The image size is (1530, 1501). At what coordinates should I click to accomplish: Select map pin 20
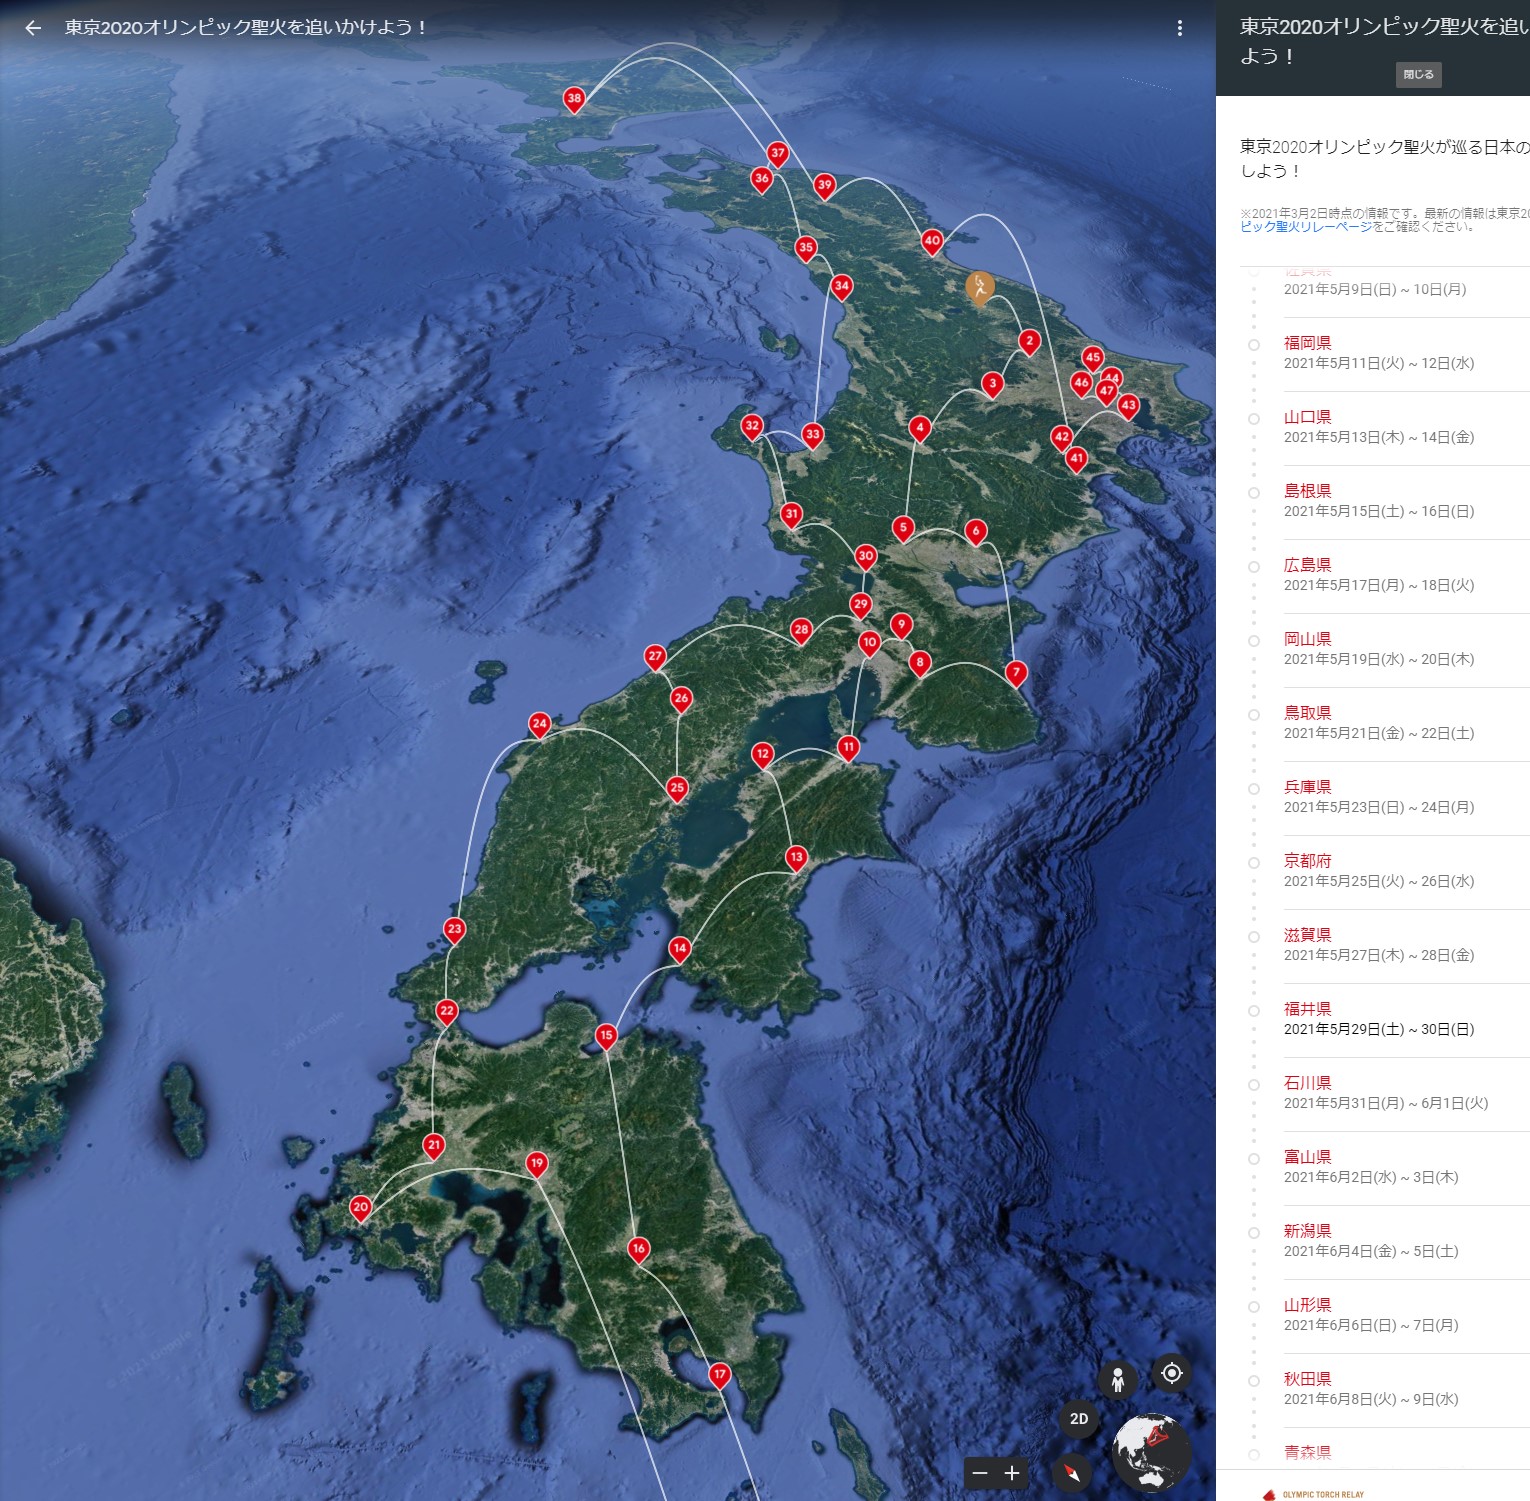click(x=361, y=1208)
